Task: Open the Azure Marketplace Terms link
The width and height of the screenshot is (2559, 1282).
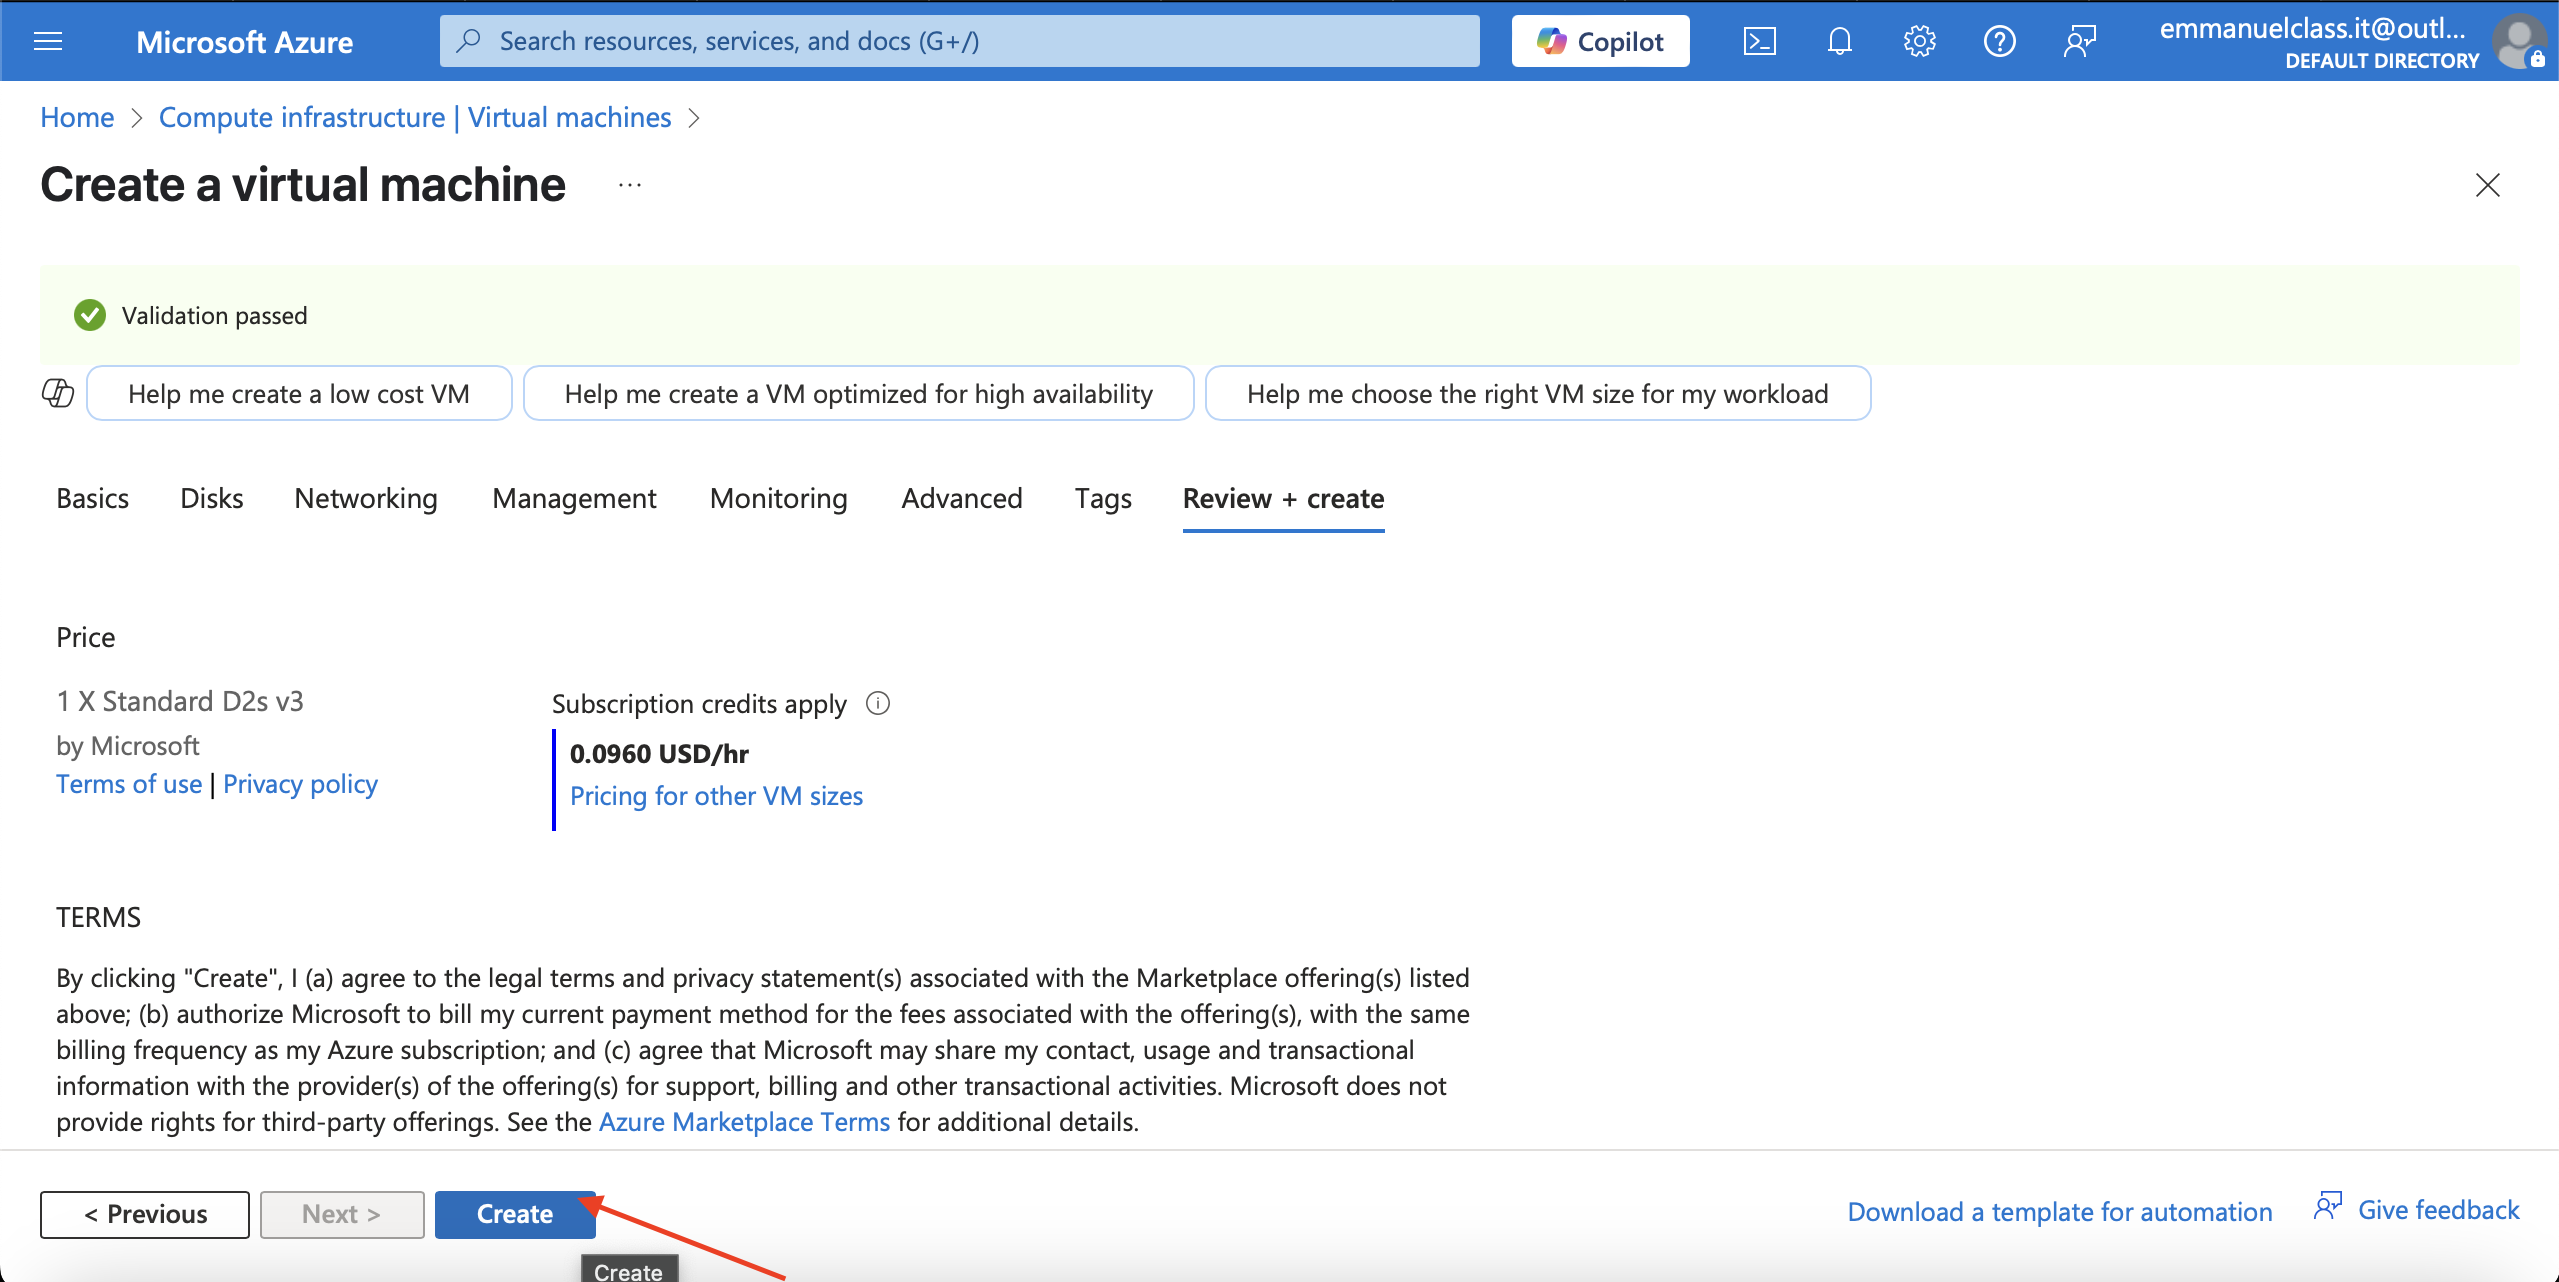Action: (744, 1122)
